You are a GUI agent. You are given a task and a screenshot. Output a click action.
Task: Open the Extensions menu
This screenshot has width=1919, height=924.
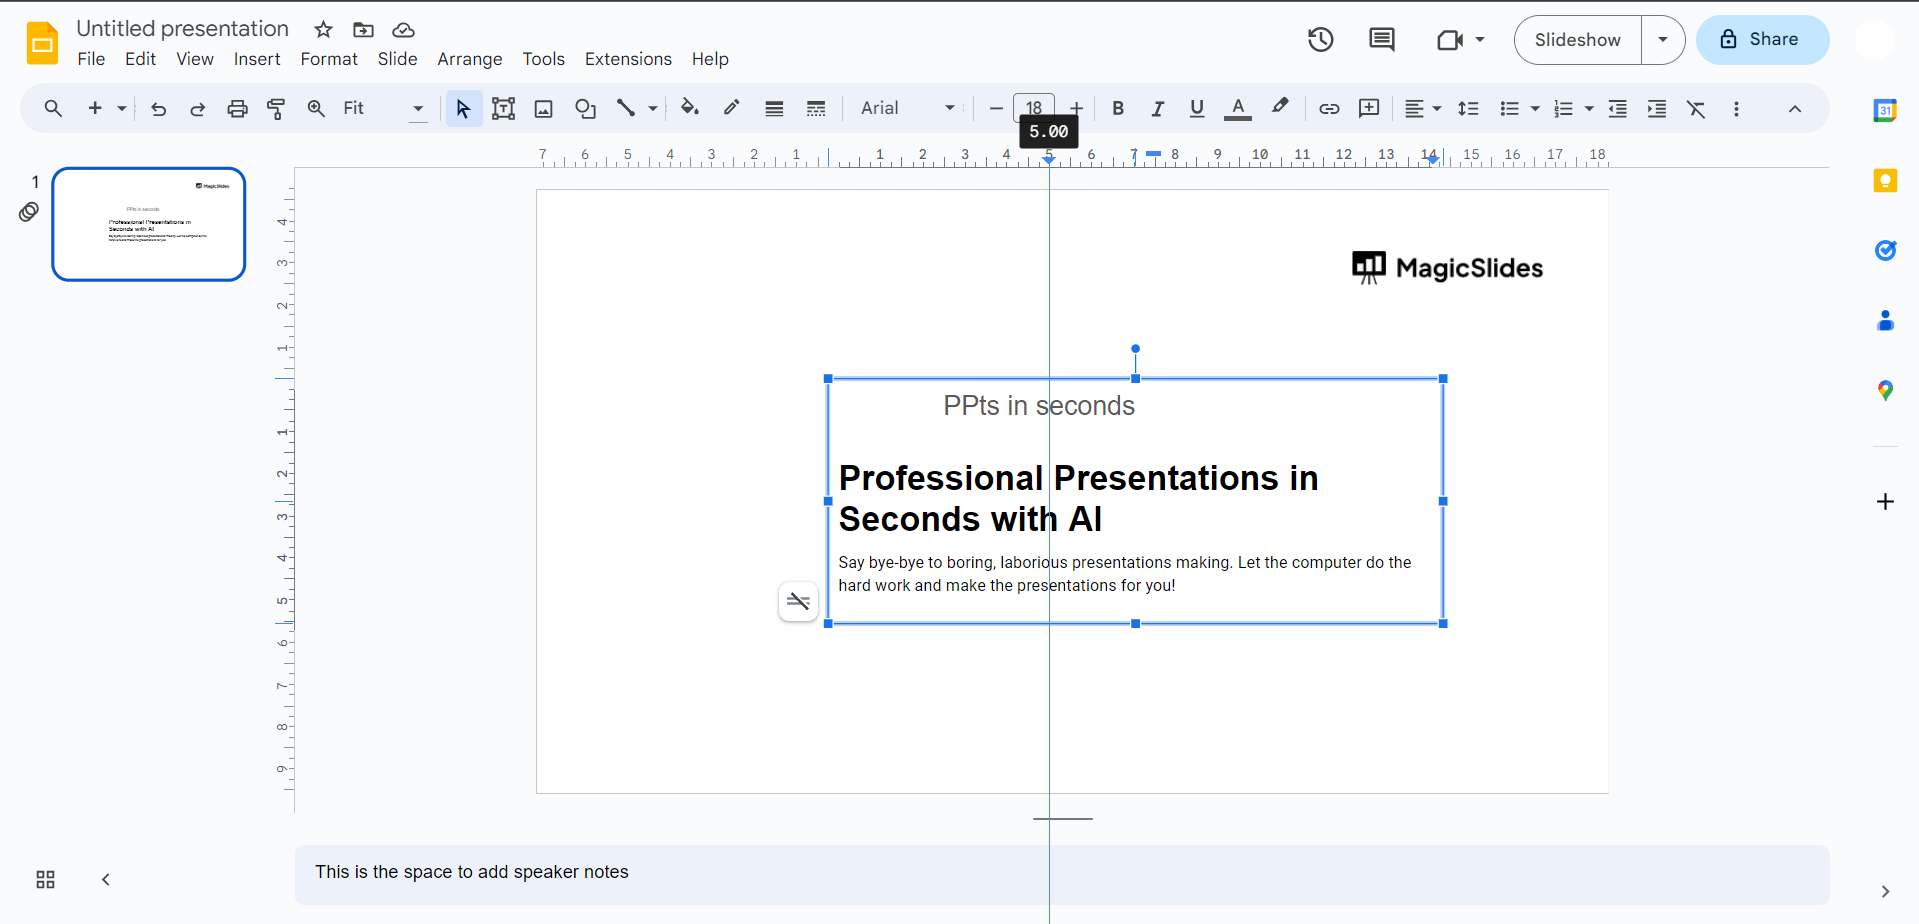(x=627, y=59)
